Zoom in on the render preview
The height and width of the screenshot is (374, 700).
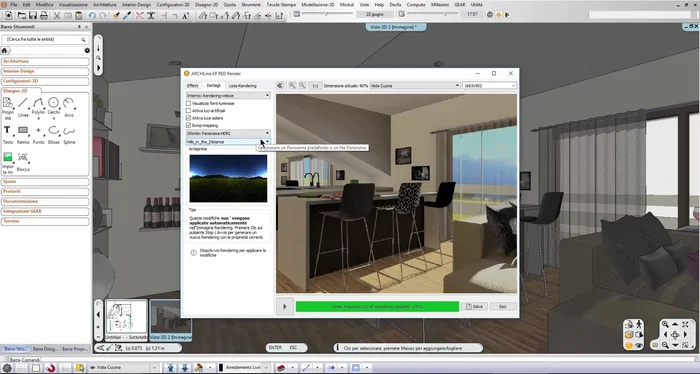(292, 86)
